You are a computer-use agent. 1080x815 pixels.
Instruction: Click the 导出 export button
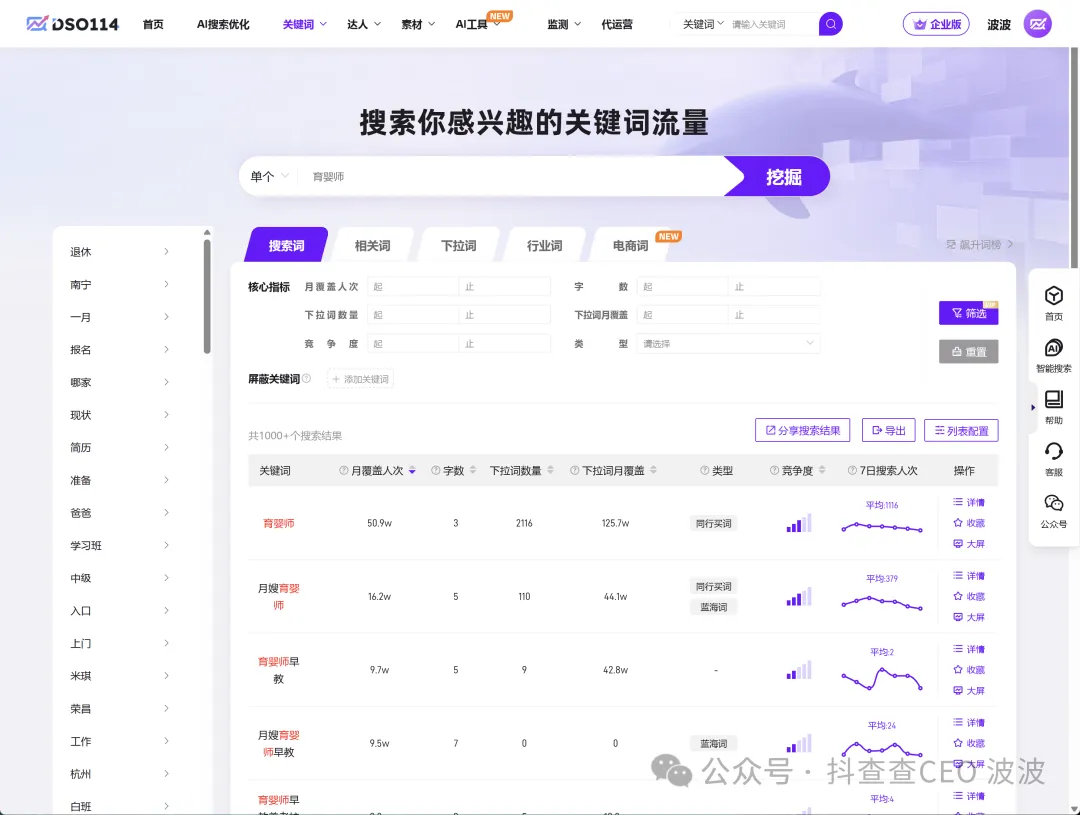click(x=888, y=430)
